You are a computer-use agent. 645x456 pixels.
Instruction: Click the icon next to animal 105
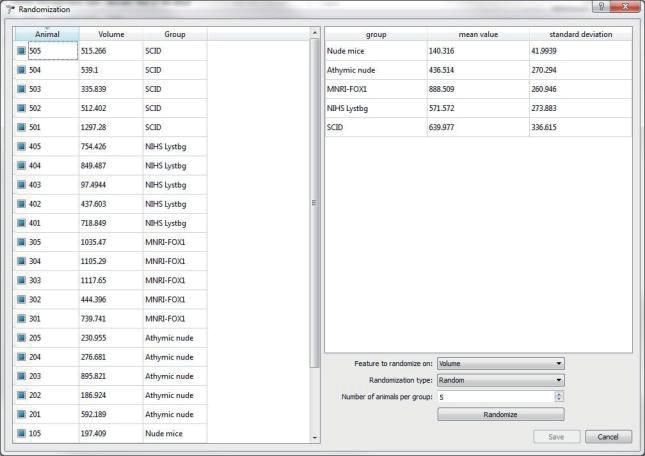(21, 433)
